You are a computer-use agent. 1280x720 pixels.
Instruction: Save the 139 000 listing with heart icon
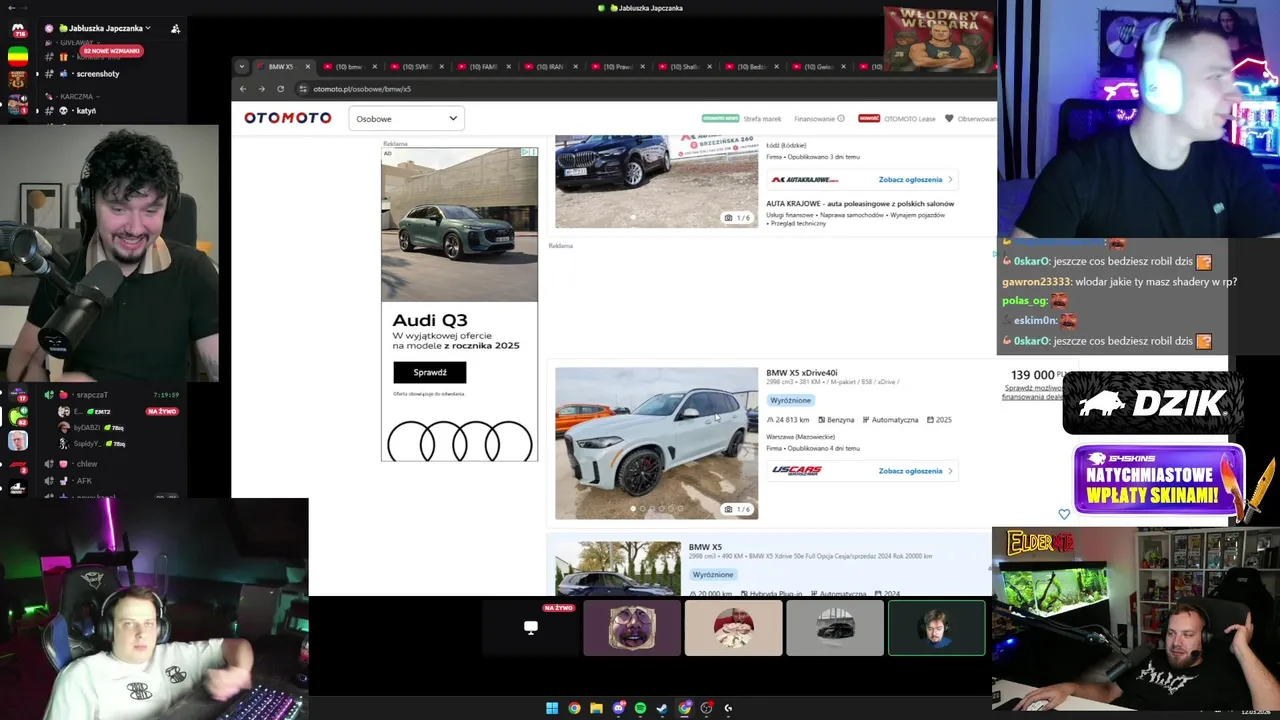pyautogui.click(x=1064, y=514)
